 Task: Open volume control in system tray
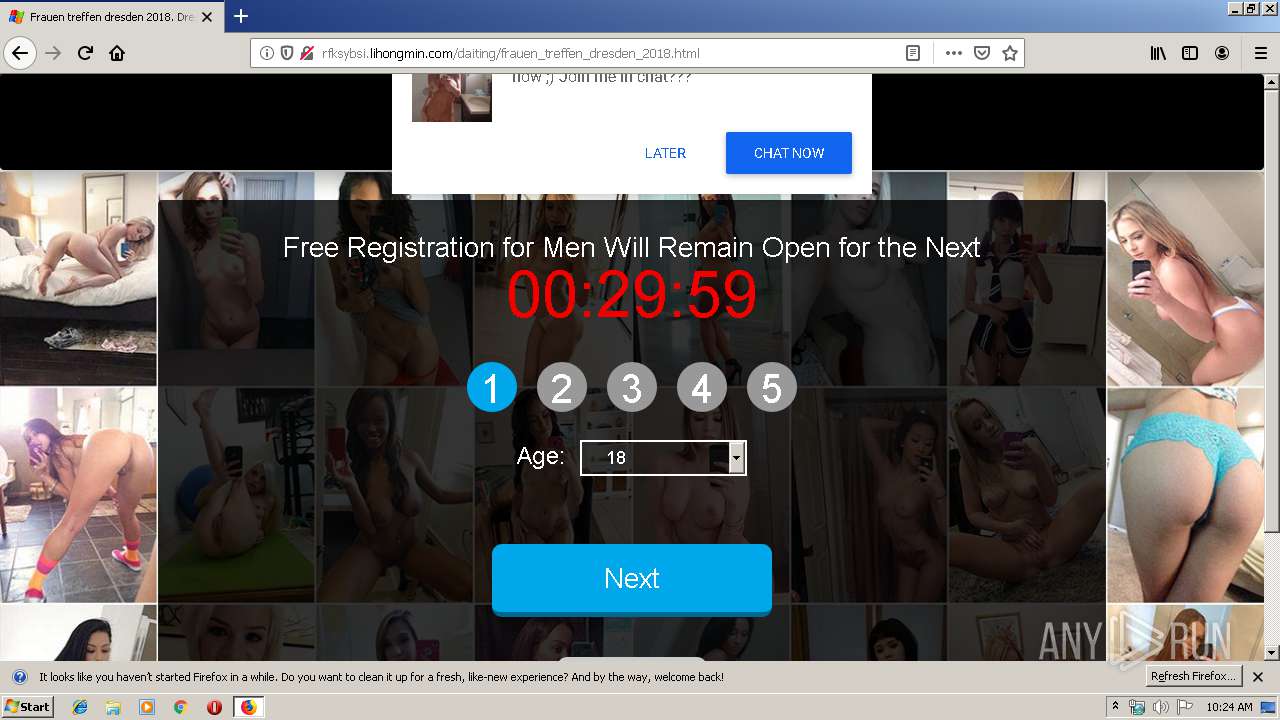tap(1160, 707)
